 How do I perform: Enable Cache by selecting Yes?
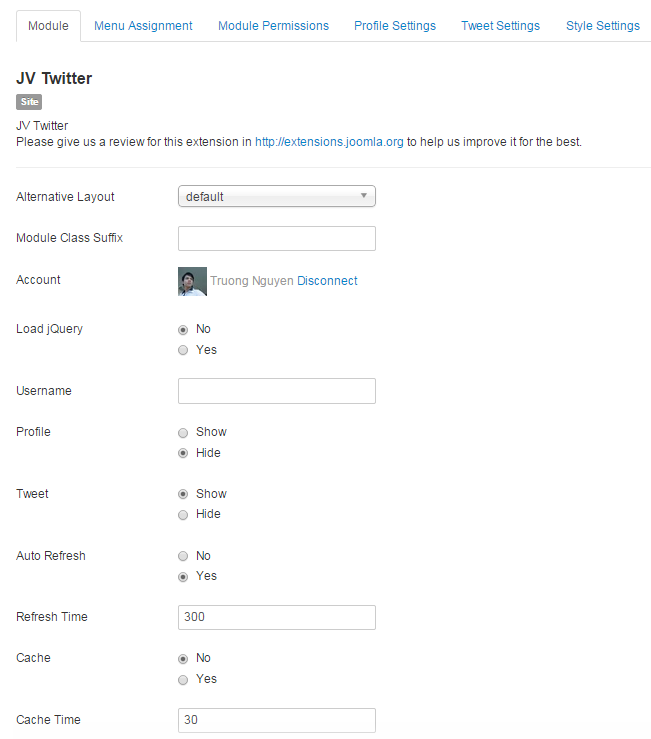pos(183,679)
